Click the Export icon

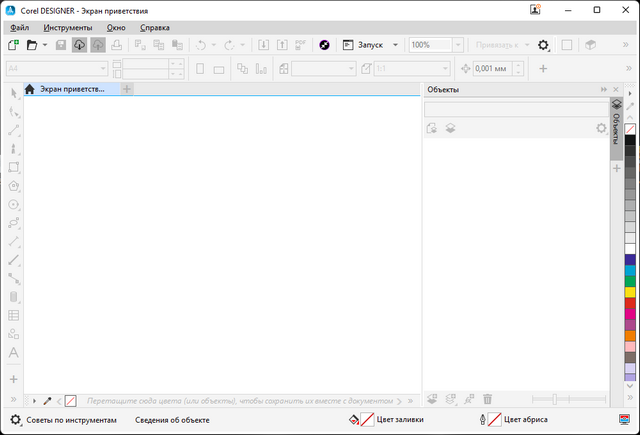coord(282,45)
